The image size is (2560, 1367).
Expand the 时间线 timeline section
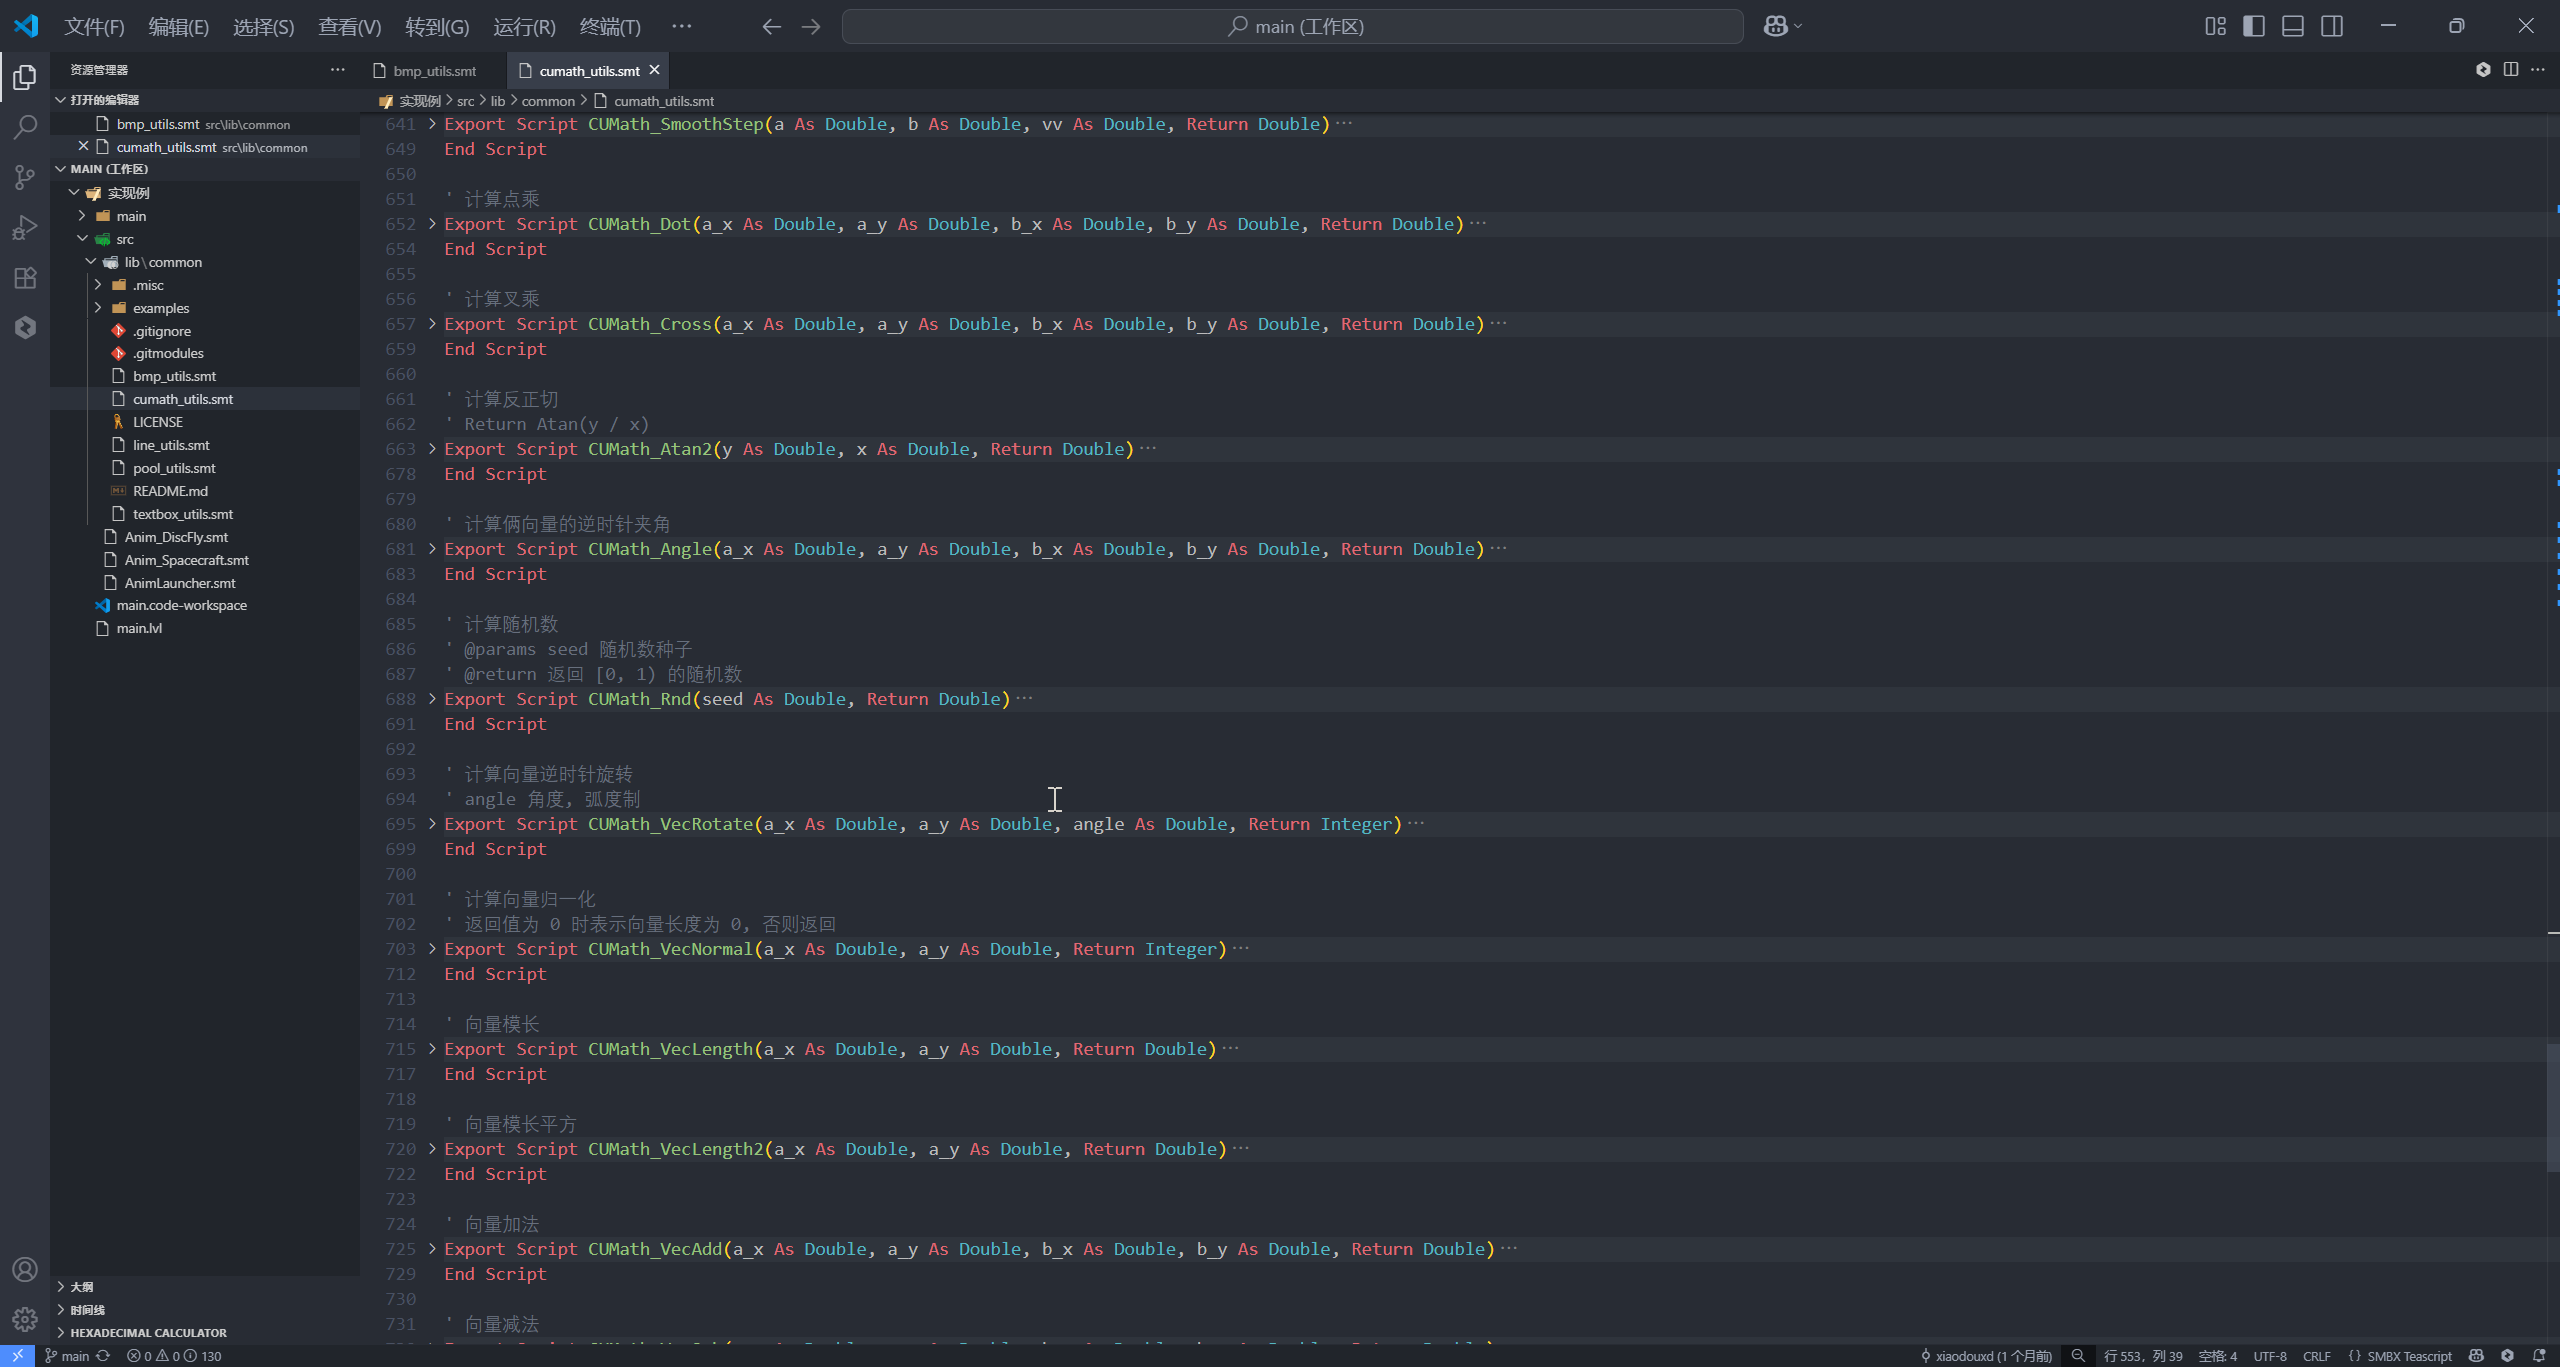tap(205, 1310)
